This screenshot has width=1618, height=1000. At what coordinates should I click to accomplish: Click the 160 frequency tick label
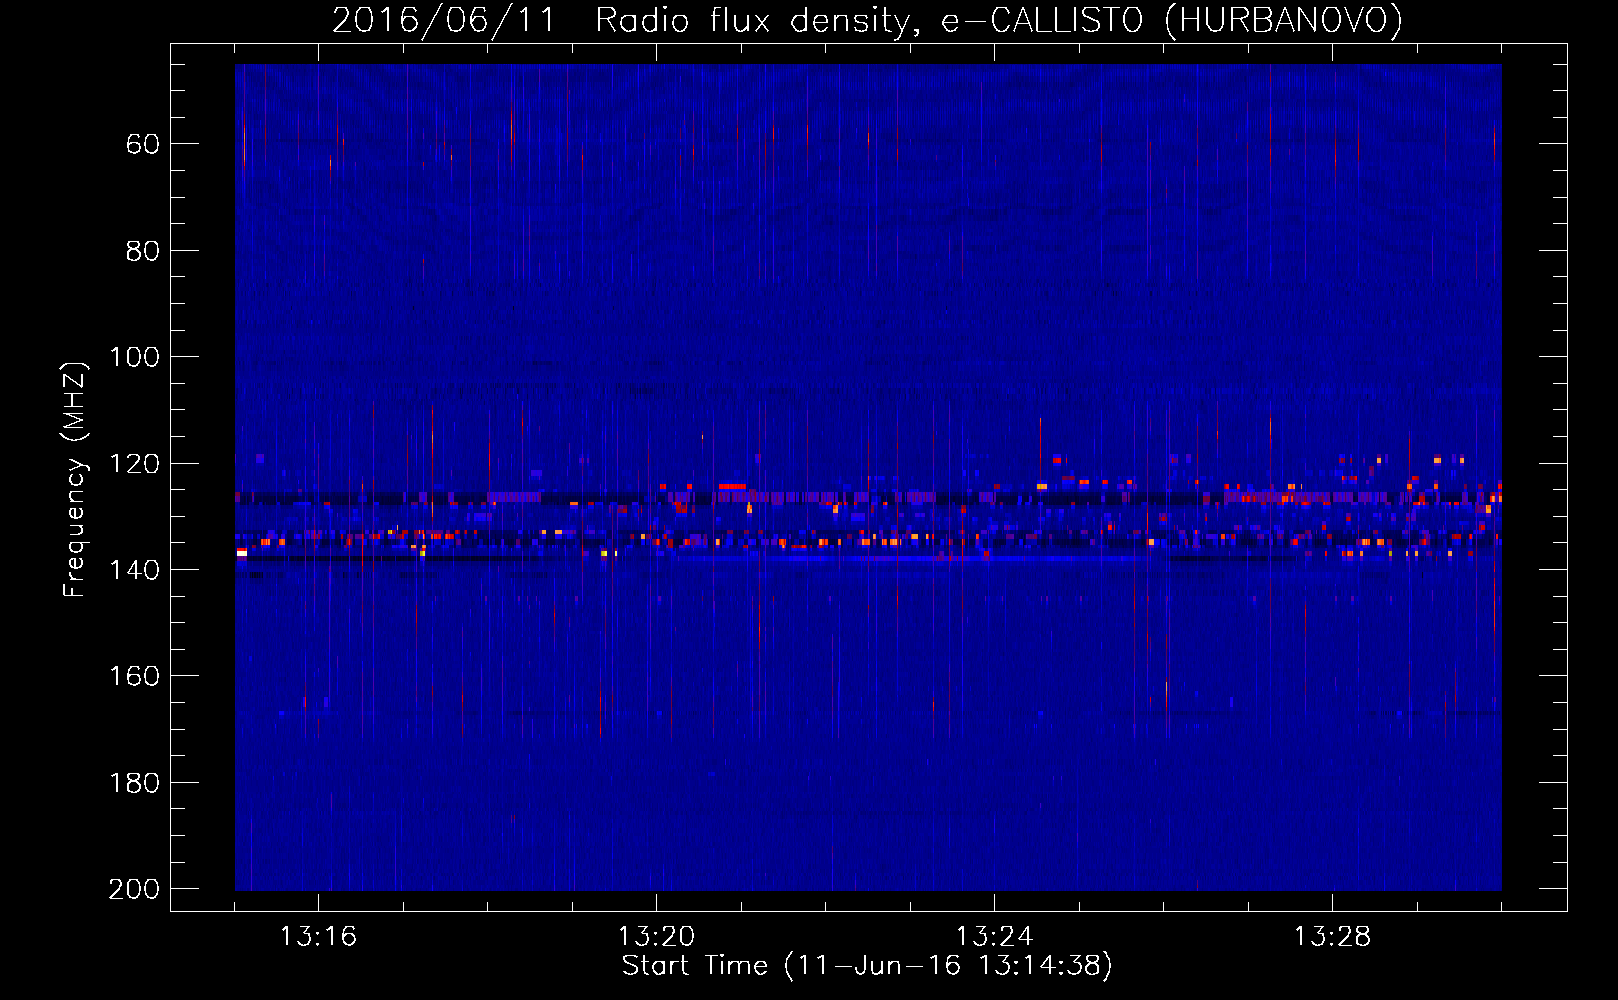coord(134,677)
